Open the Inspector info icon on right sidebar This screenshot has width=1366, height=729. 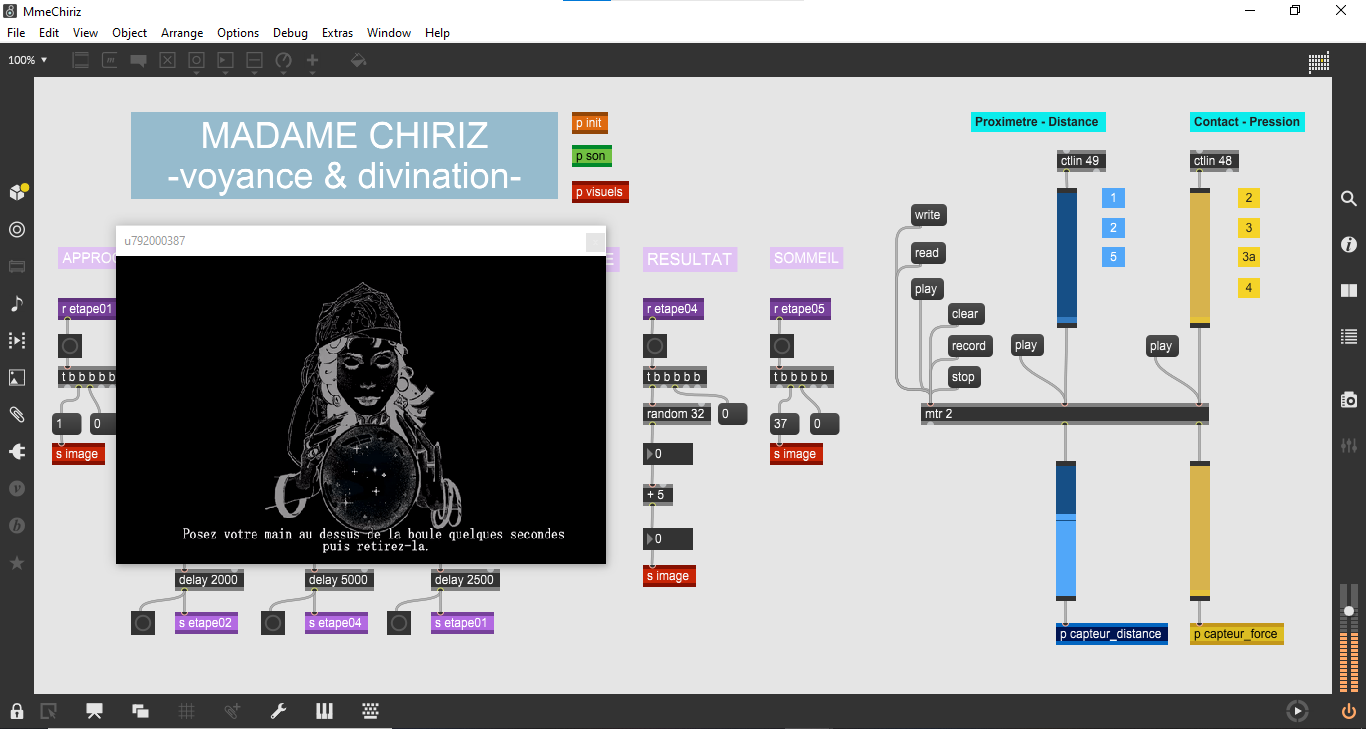click(x=1349, y=244)
